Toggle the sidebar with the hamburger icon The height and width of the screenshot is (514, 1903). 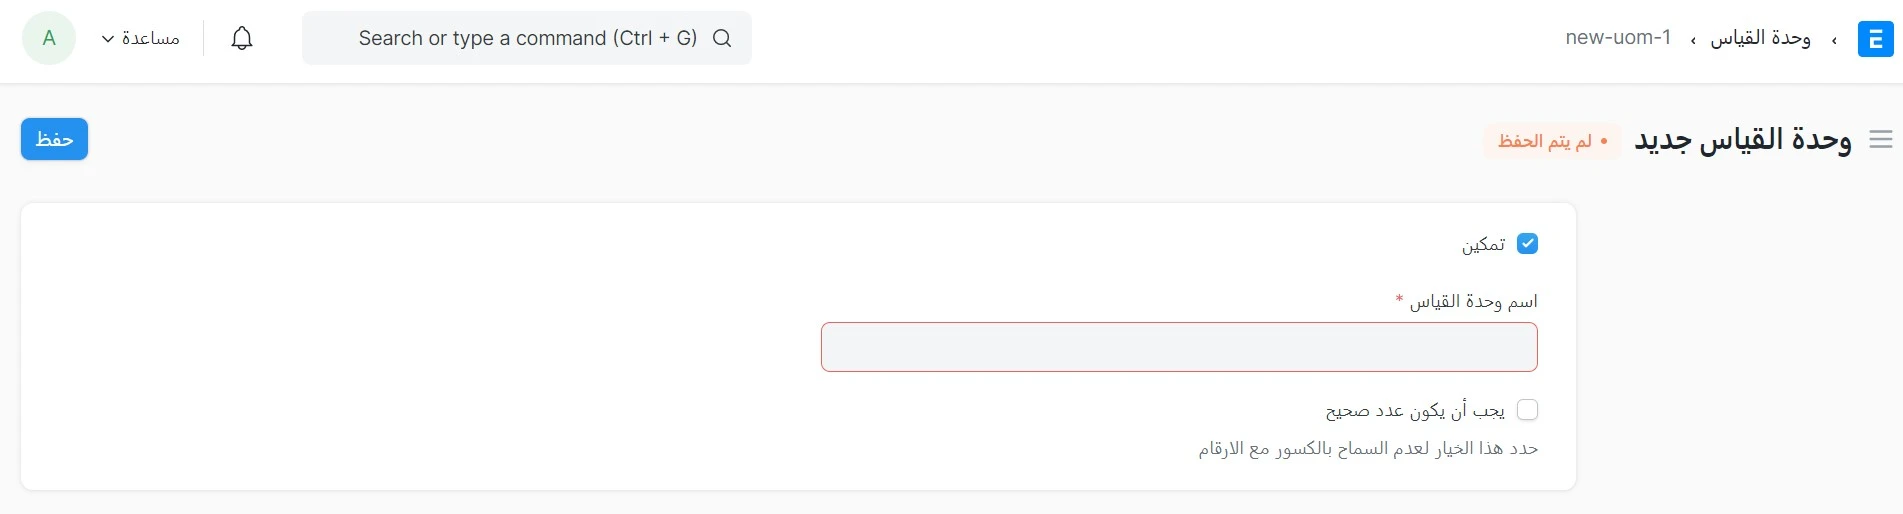coord(1881,140)
